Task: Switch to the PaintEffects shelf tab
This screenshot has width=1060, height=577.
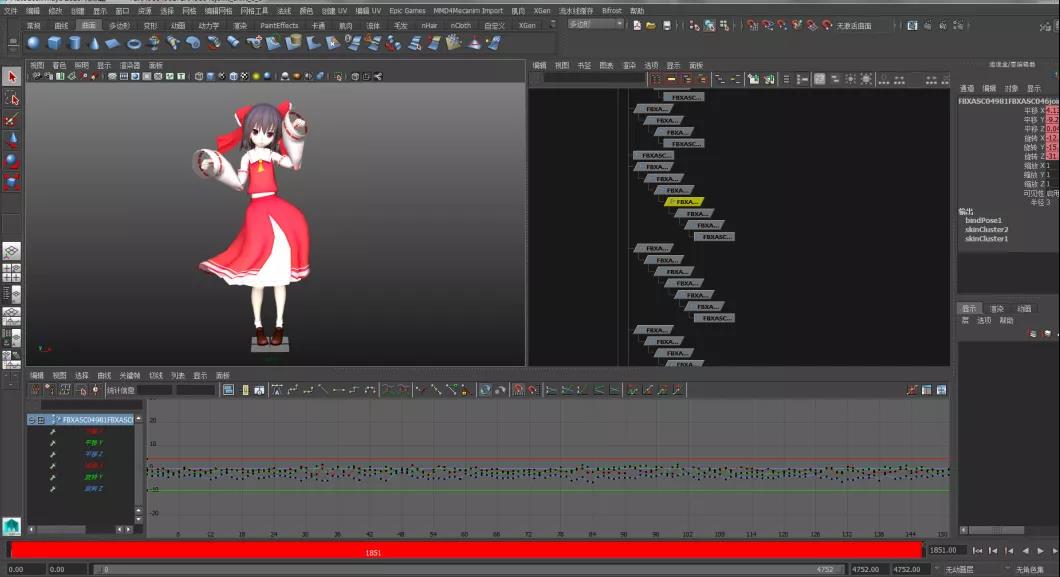Action: click(279, 25)
